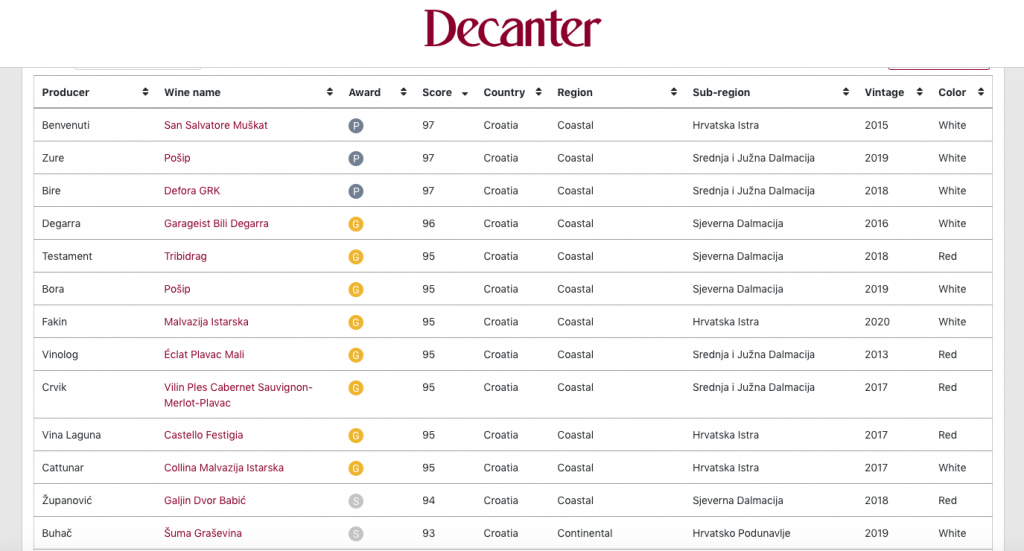Click Silver award badge for Galjin Dvor Babić
This screenshot has width=1024, height=551.
(356, 501)
